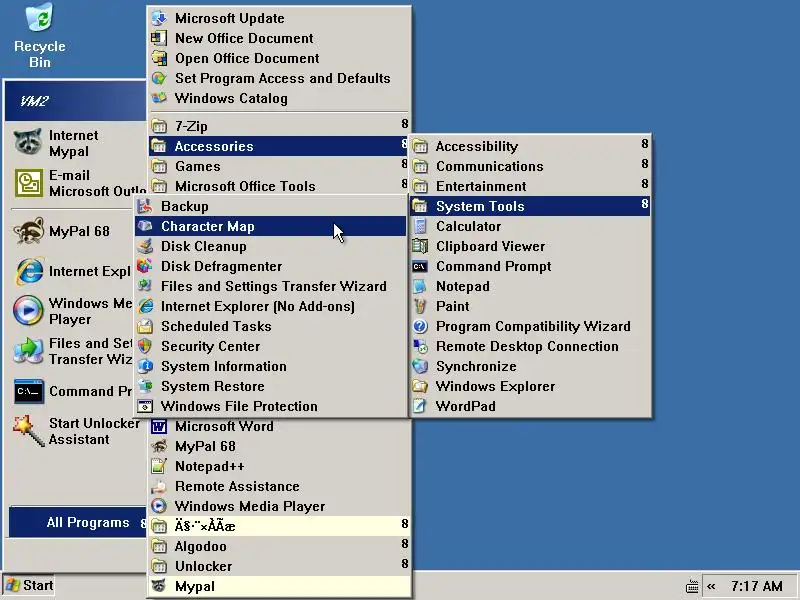Open Security Center shield icon
This screenshot has width=800, height=600.
[145, 346]
